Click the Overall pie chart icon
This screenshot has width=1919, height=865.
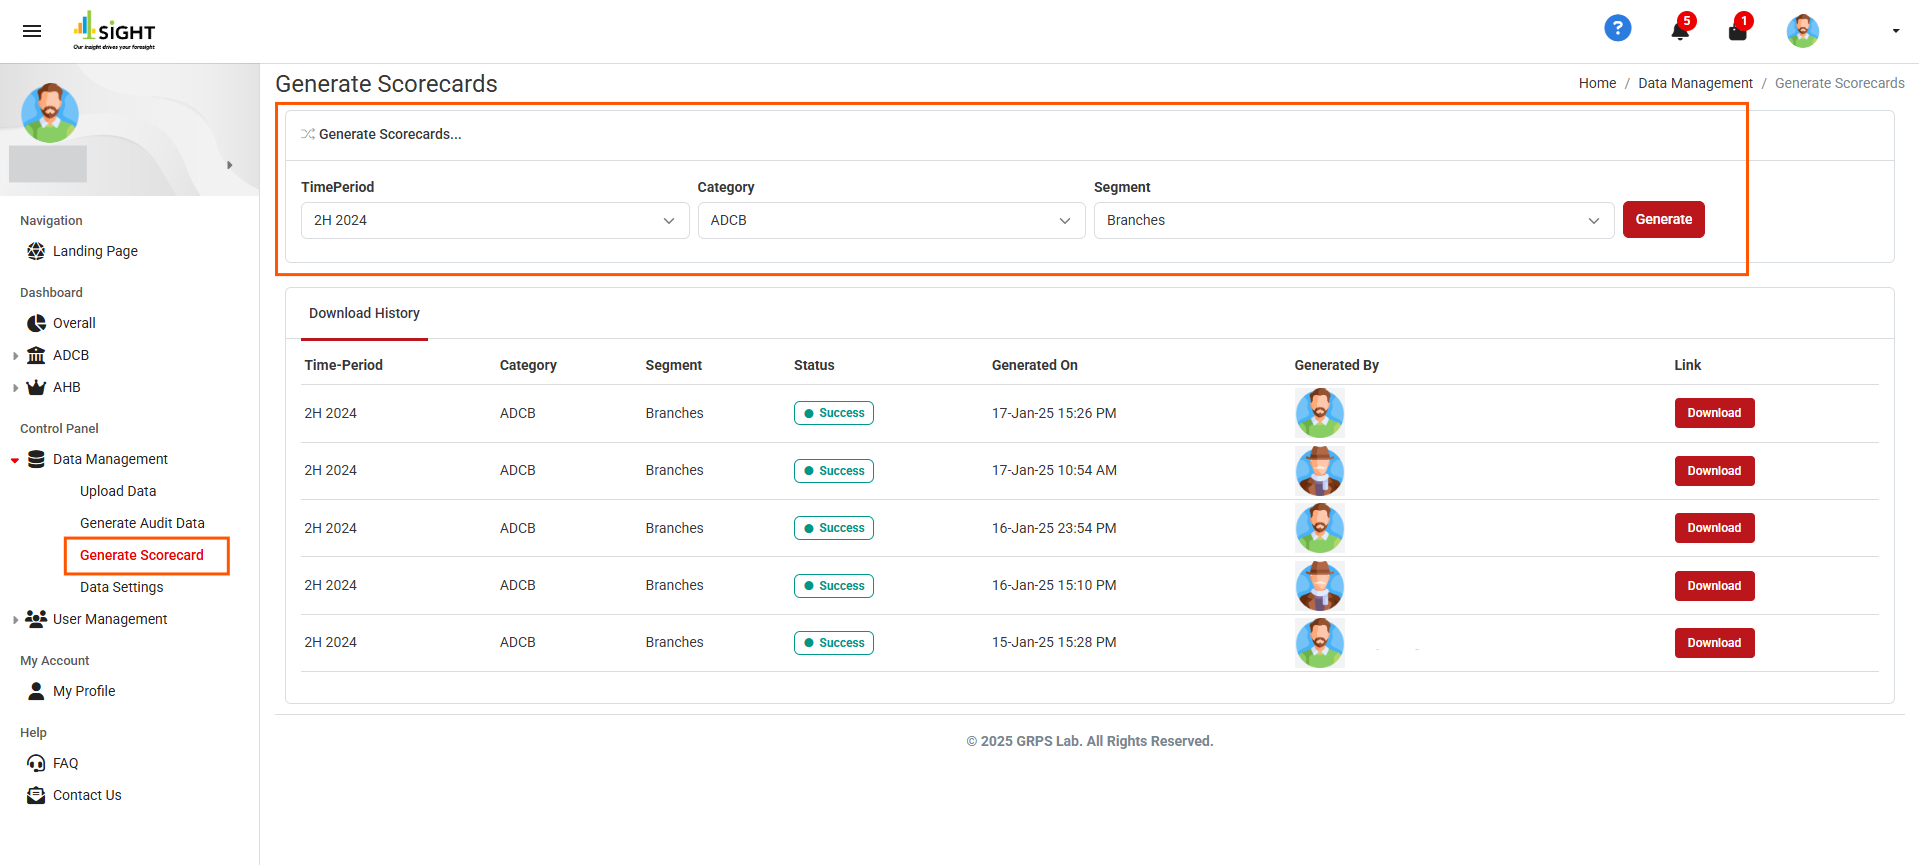tap(36, 323)
